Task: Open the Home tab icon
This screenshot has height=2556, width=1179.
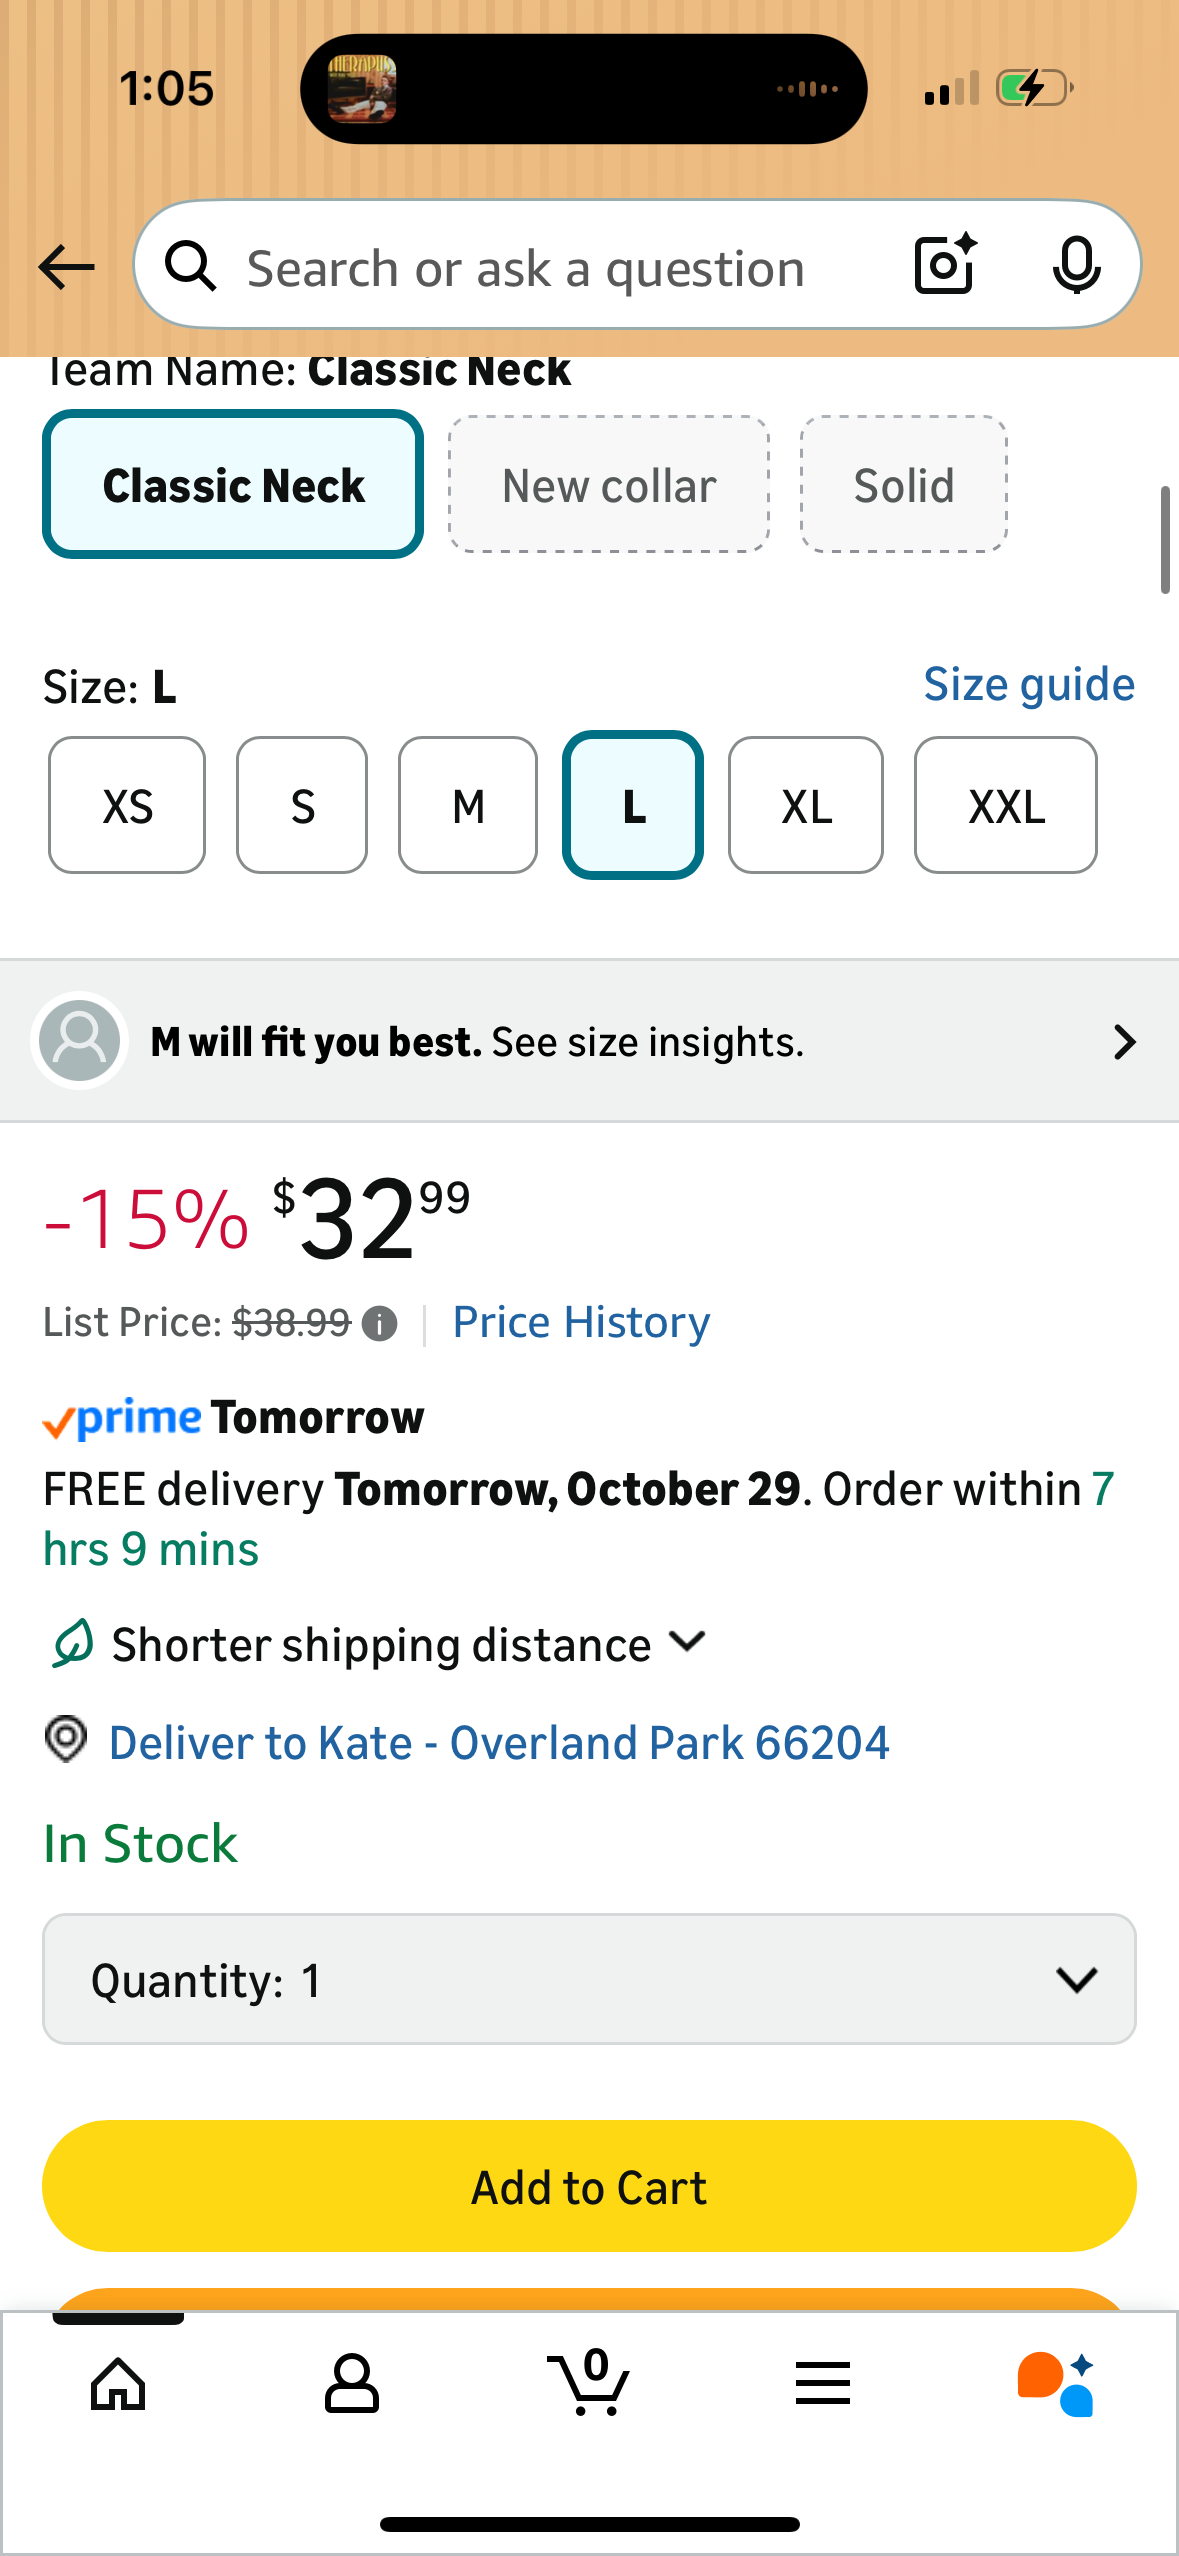Action: [x=118, y=2384]
